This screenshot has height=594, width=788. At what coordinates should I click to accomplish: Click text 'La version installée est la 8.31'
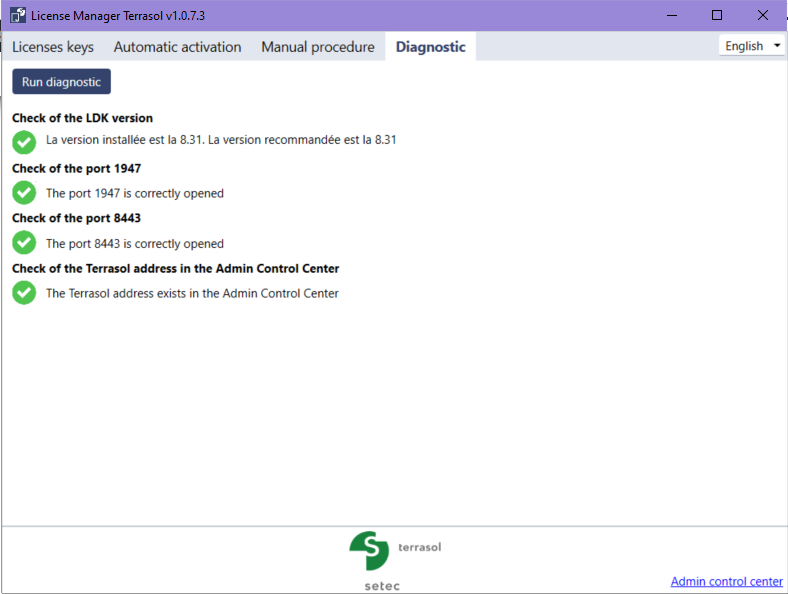point(125,140)
